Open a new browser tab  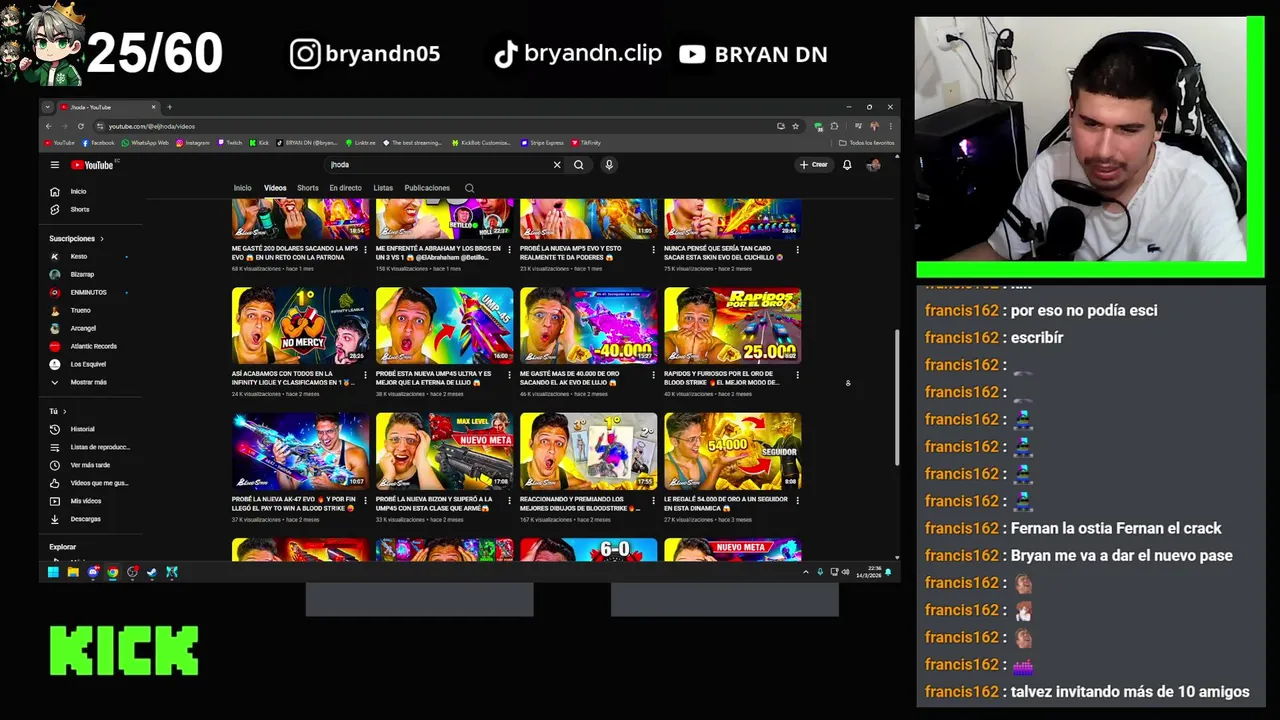point(169,107)
